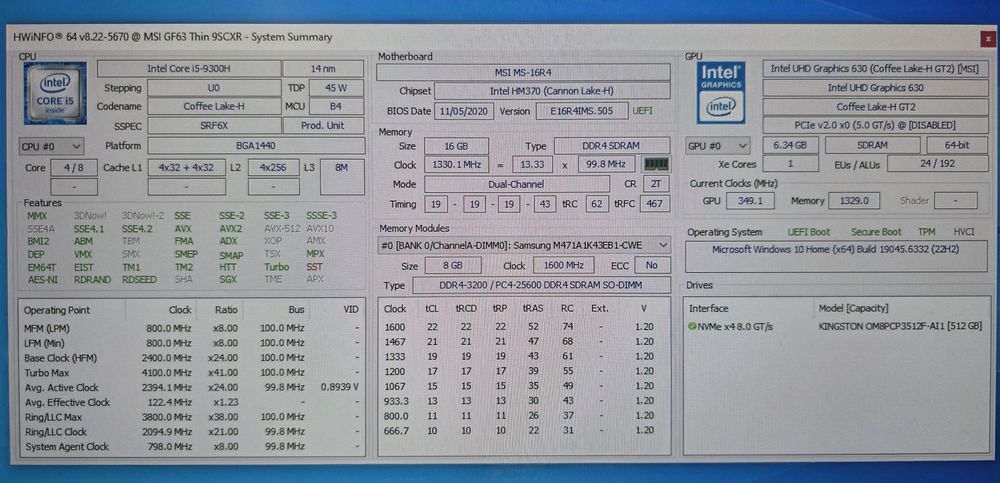The image size is (1000, 483).
Task: Click the Operating Point column header
Action: click(x=57, y=310)
